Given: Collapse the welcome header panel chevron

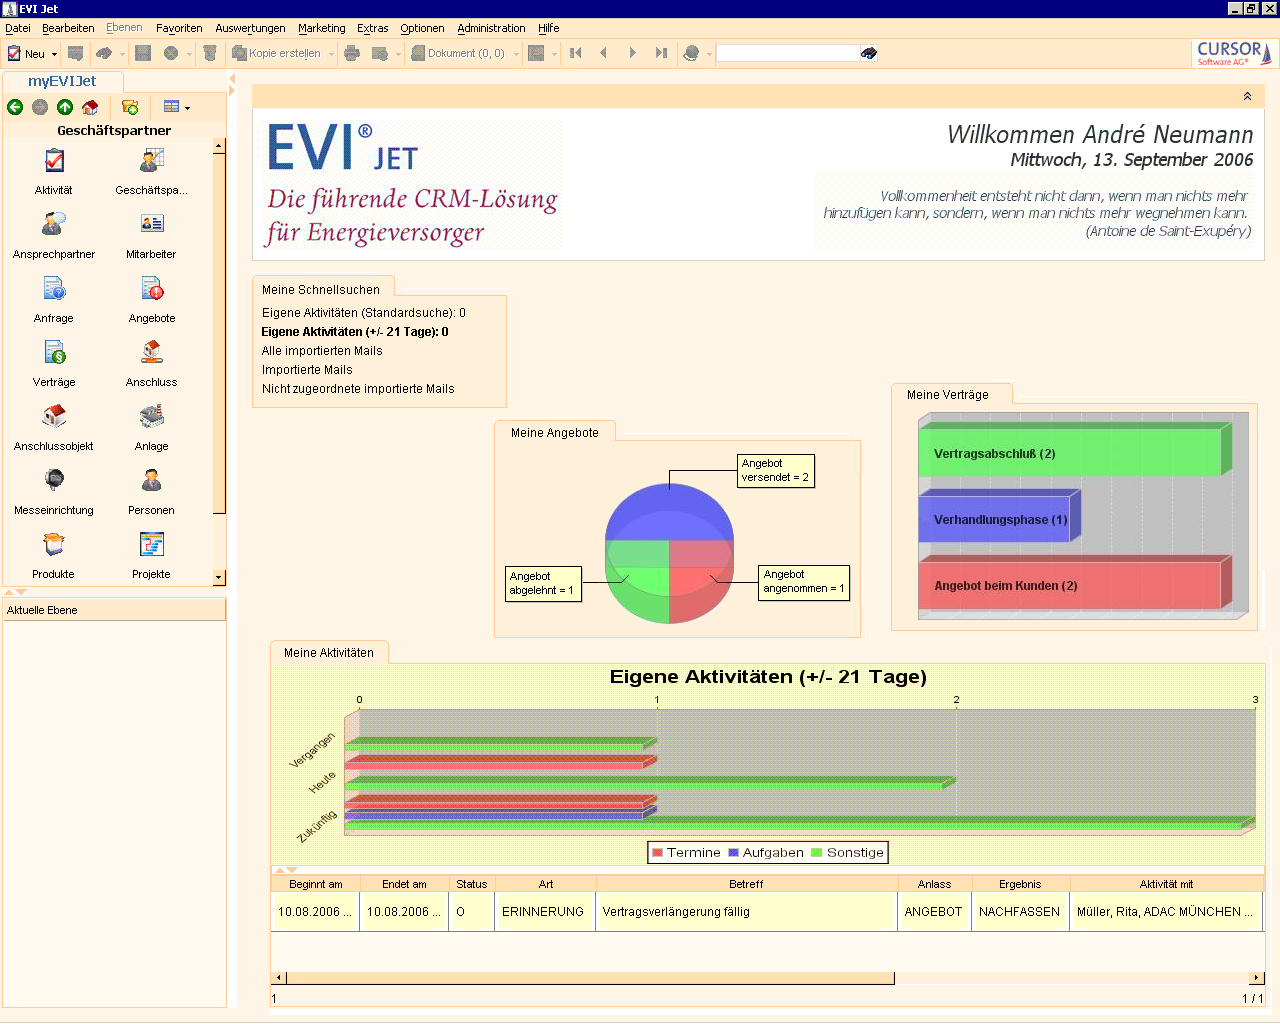Looking at the screenshot, I should (1247, 97).
